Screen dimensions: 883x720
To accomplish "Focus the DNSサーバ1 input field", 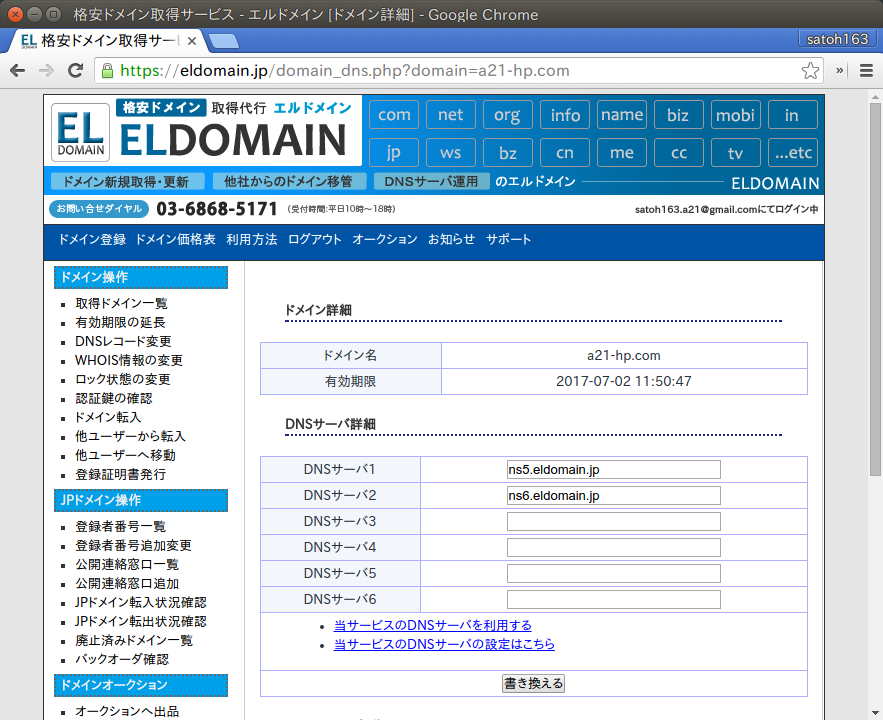I will tap(614, 469).
